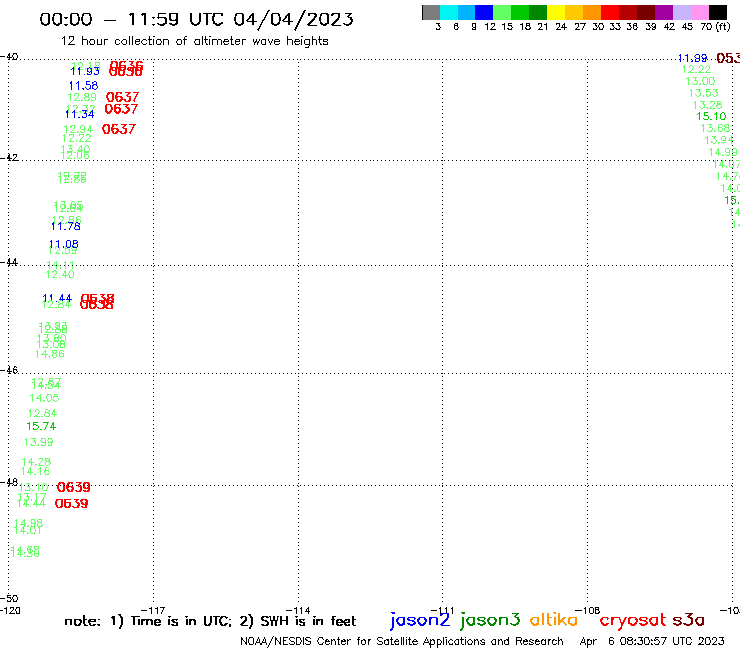740x650 pixels.
Task: Click the '70 (ft)' label under the color scale
Action: pos(715,27)
